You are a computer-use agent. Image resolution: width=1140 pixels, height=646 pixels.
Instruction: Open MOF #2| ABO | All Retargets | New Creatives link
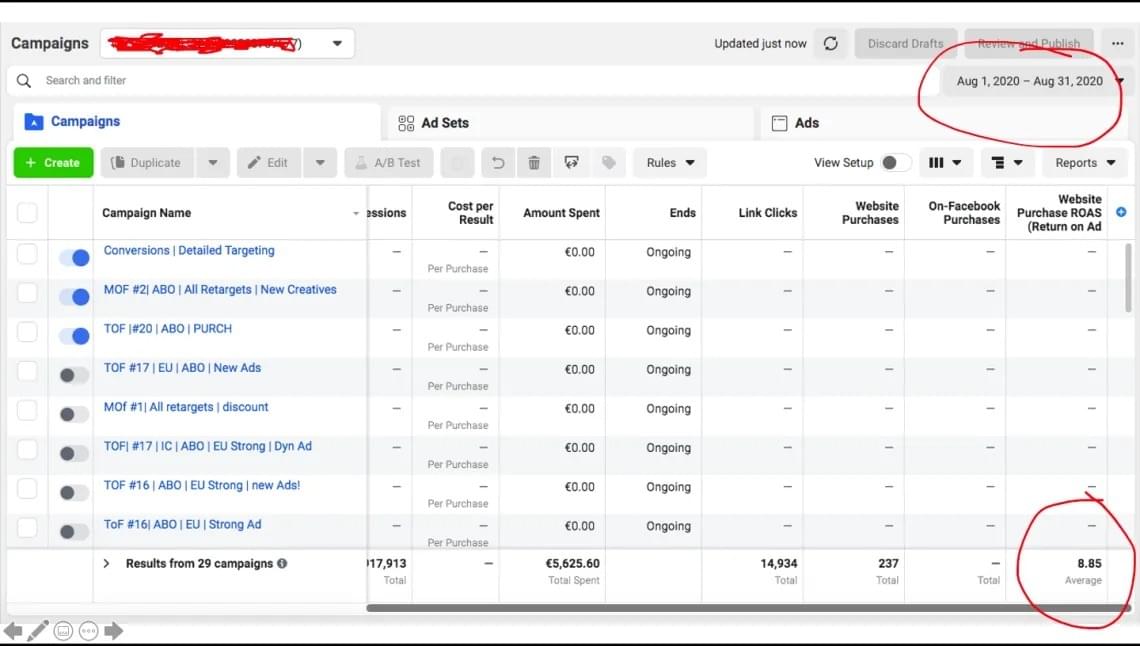click(220, 289)
